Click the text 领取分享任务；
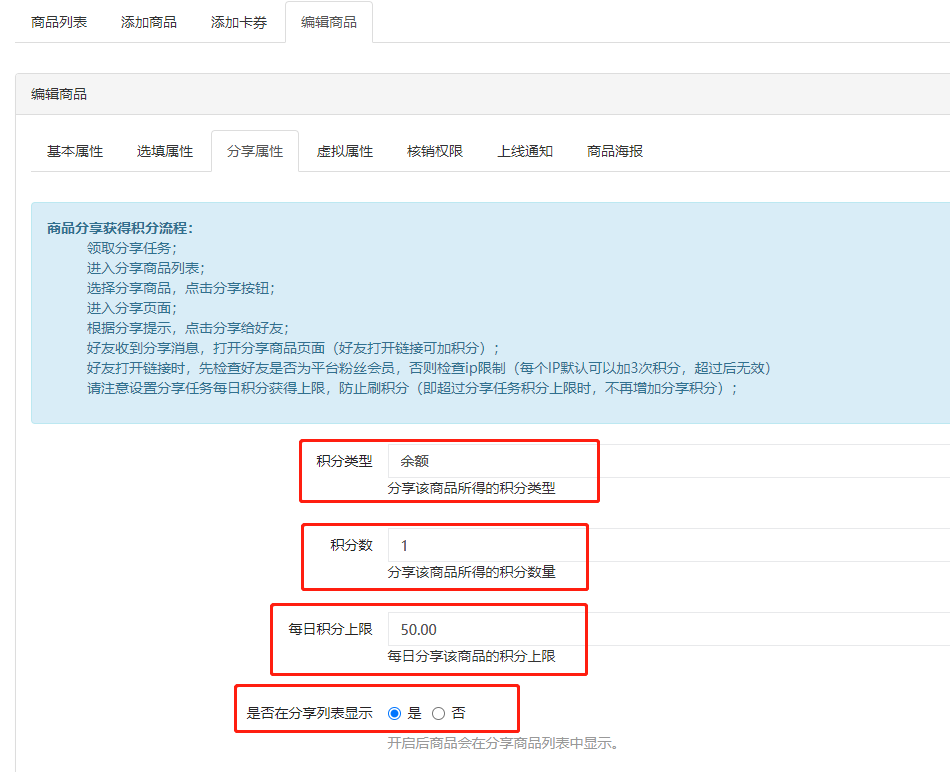Image resolution: width=950 pixels, height=772 pixels. [132, 248]
